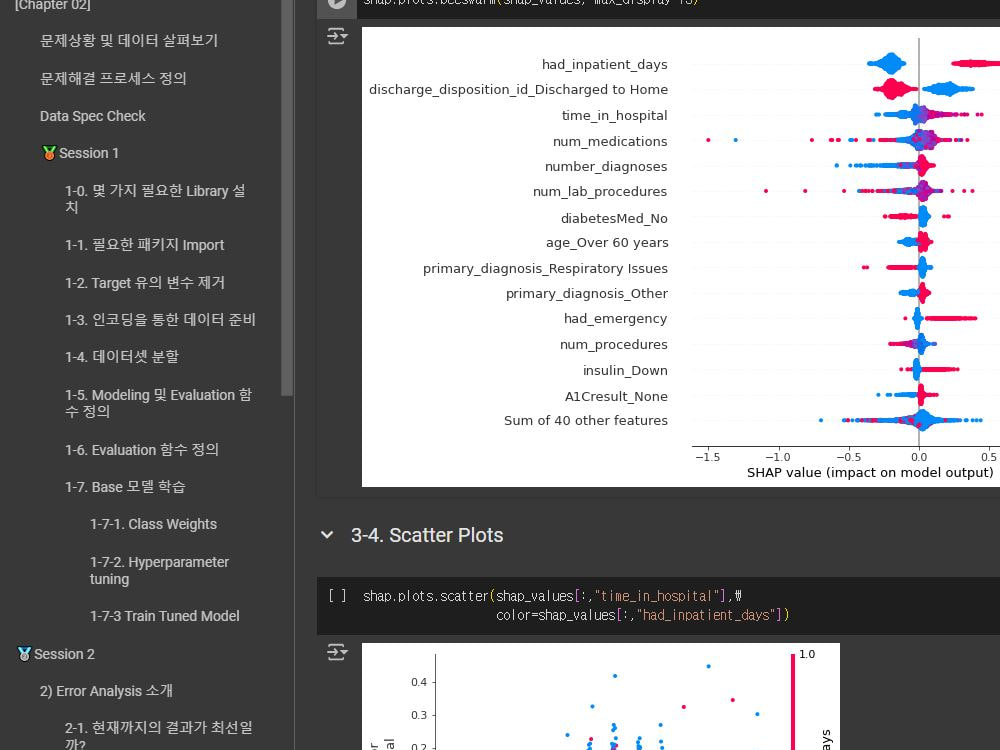This screenshot has width=1000, height=750.
Task: Go to 1-6. Evaluation 함수 정의
Action: [142, 450]
